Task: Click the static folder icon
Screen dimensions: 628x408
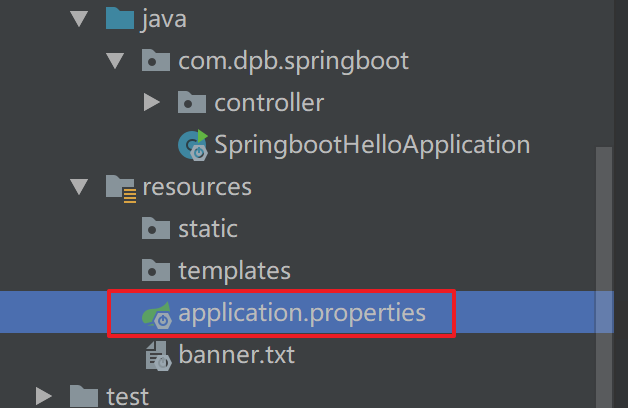Action: tap(156, 228)
